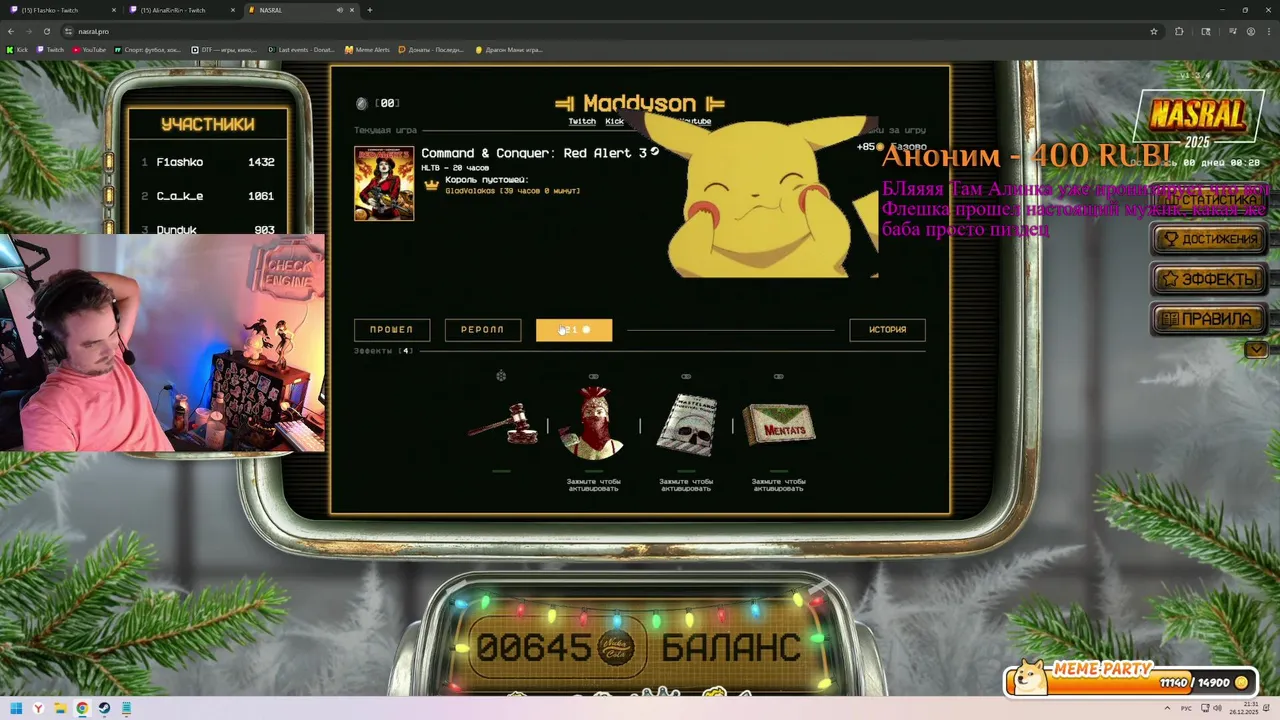
Task: Click the coin counter icon near [00]
Action: 362,103
